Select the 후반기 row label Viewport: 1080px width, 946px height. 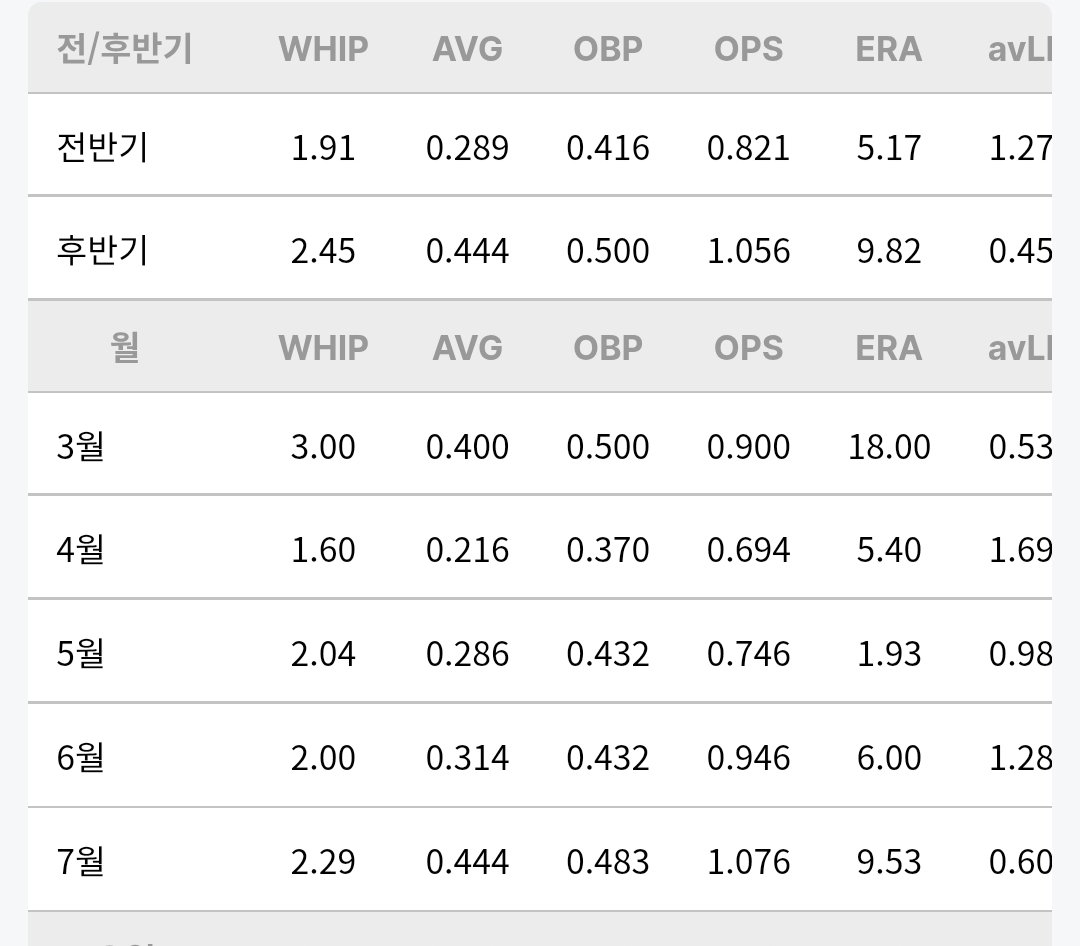103,250
